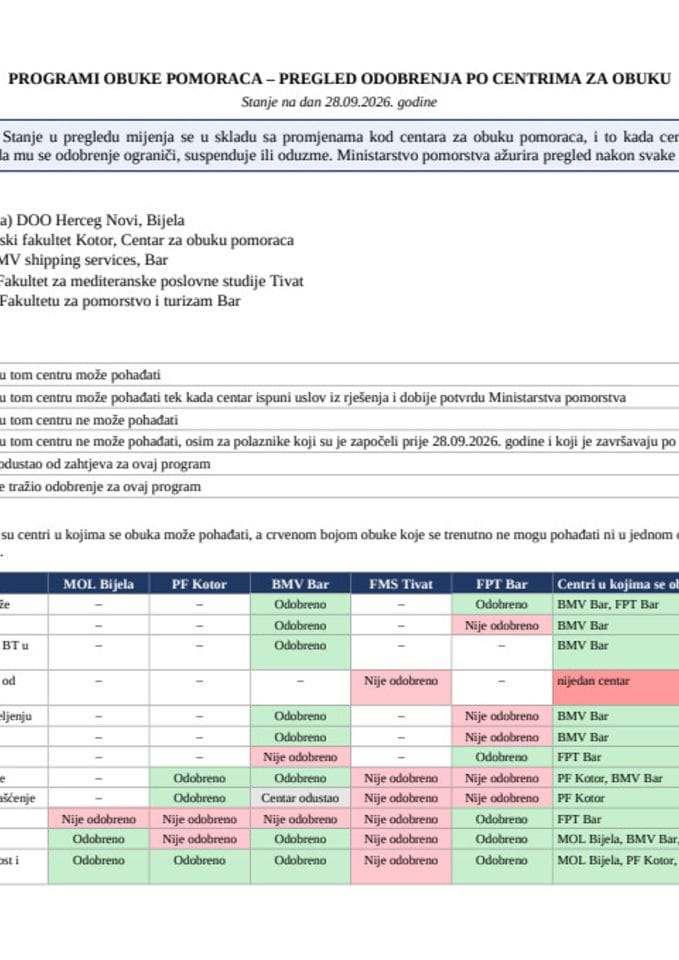Click the title "PROGRAMI OBUKE POMORACA – PREGLED ODOBRENJA"
Image resolution: width=679 pixels, height=960 pixels.
tap(234, 79)
